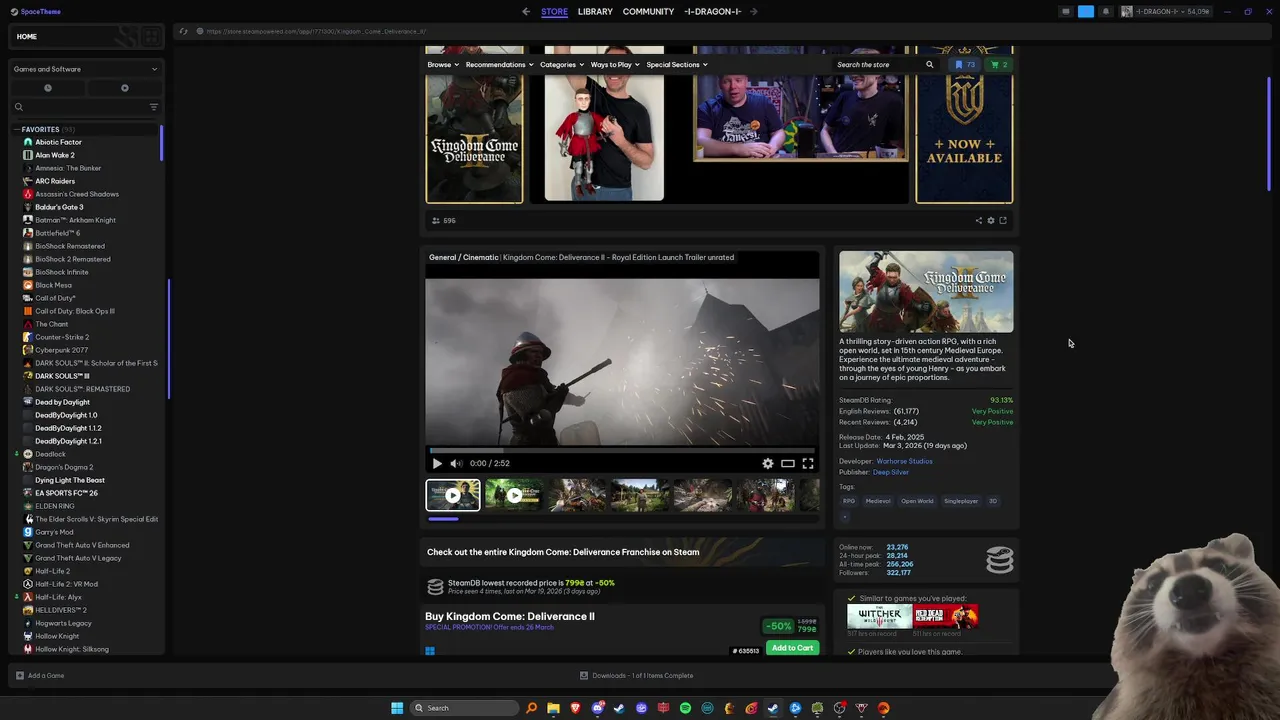Select the RPG tag
This screenshot has height=720, width=1280.
click(x=849, y=501)
